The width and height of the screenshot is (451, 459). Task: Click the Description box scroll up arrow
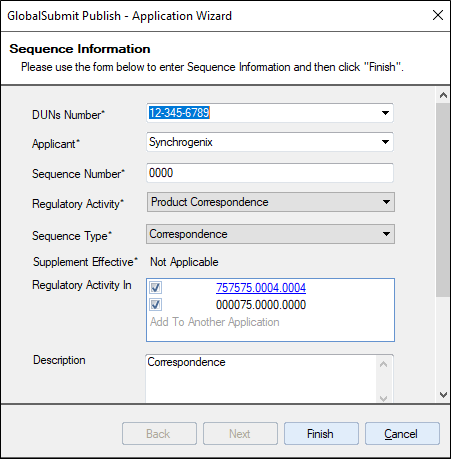(384, 364)
